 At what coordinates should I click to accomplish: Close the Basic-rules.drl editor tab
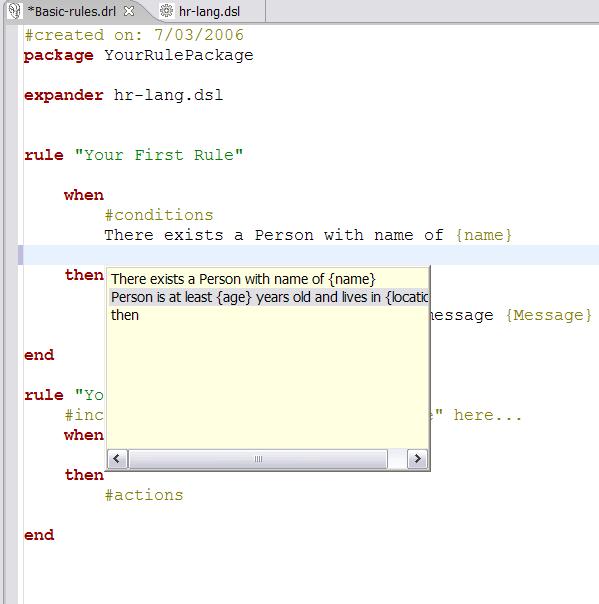click(129, 11)
